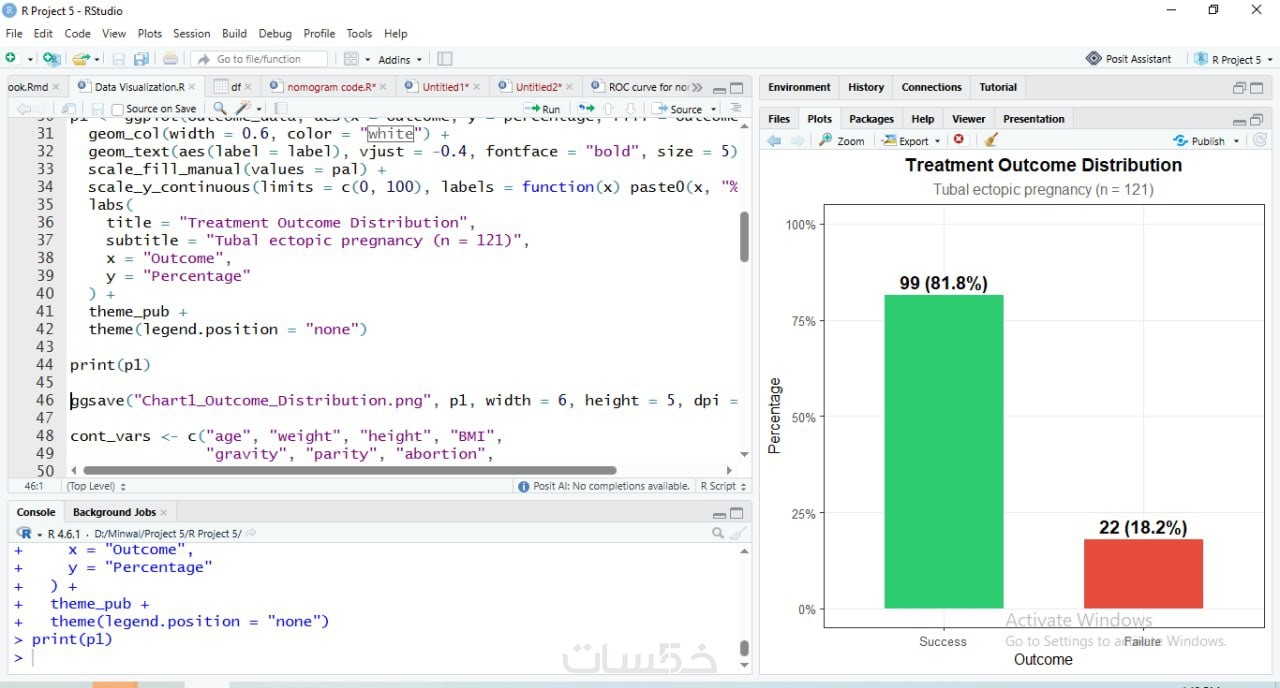Switch to the Connections tab
1280x688 pixels.
point(931,87)
